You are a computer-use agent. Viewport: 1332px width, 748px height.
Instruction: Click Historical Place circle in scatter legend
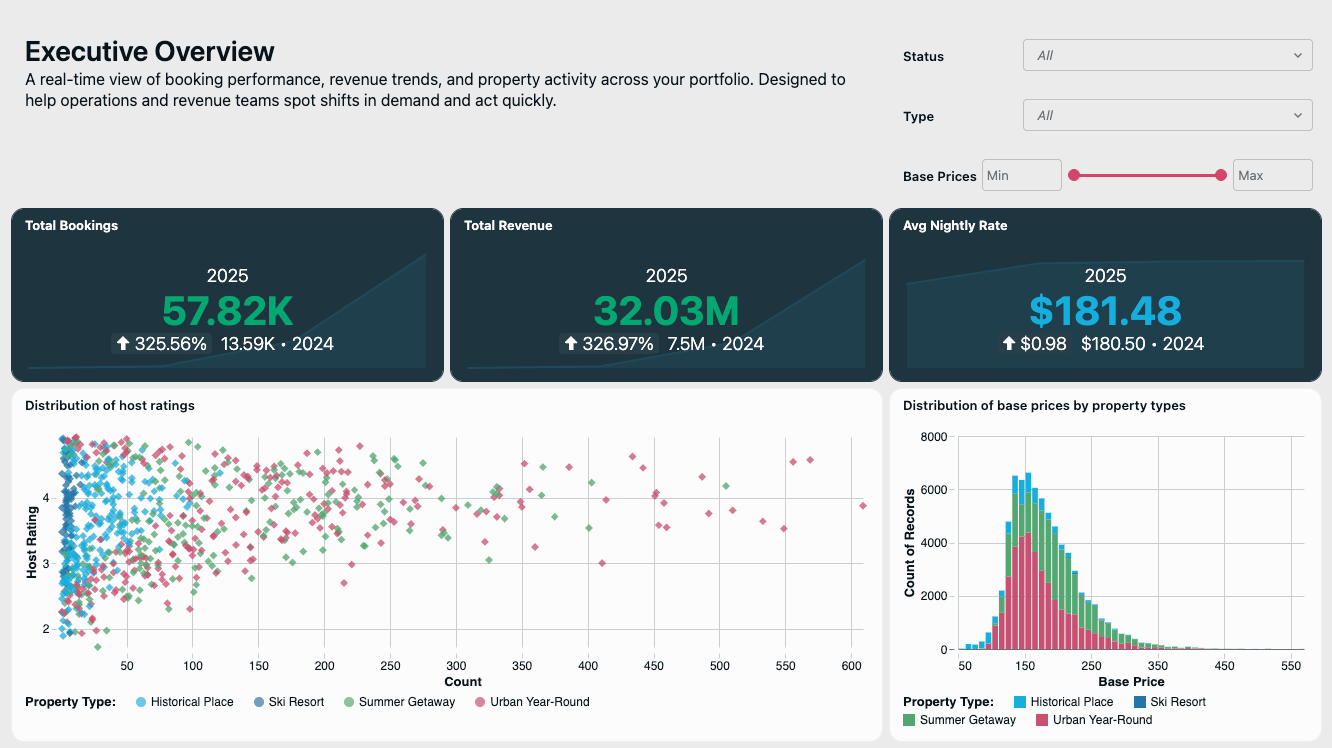pyautogui.click(x=140, y=702)
